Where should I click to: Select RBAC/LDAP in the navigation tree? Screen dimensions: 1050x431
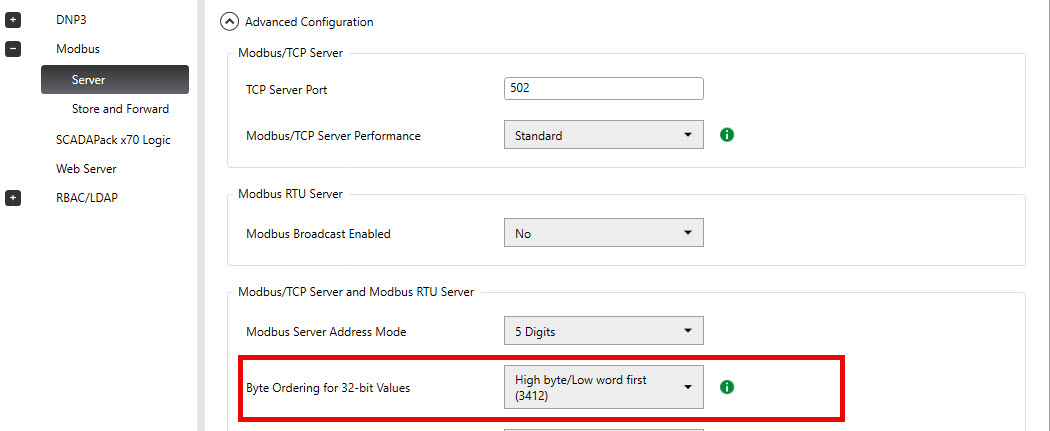coord(87,198)
